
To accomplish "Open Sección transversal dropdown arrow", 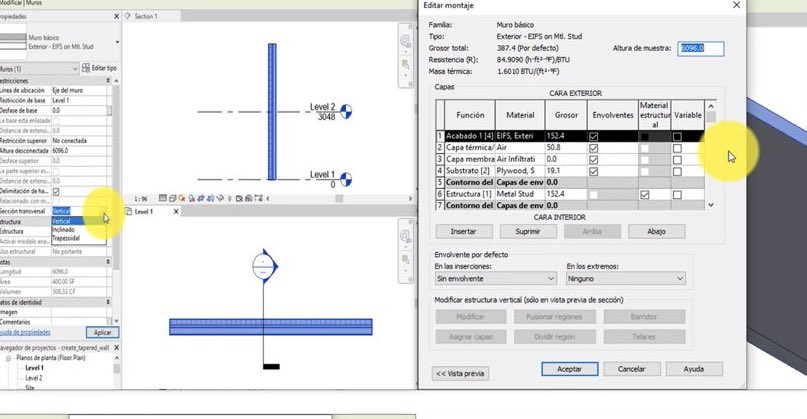I will pos(104,212).
